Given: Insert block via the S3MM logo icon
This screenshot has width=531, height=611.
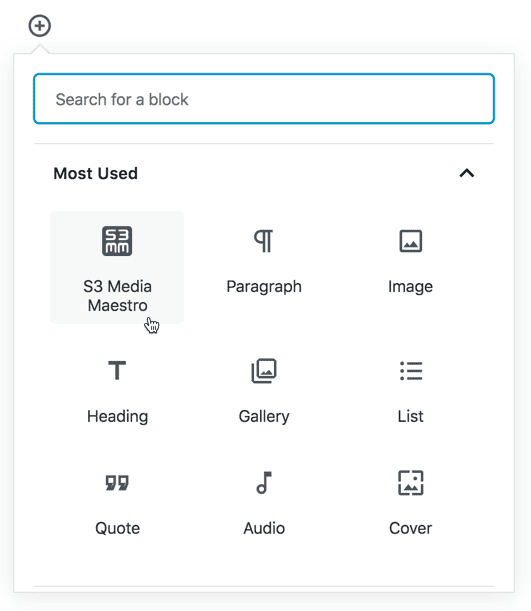Looking at the screenshot, I should point(117,241).
